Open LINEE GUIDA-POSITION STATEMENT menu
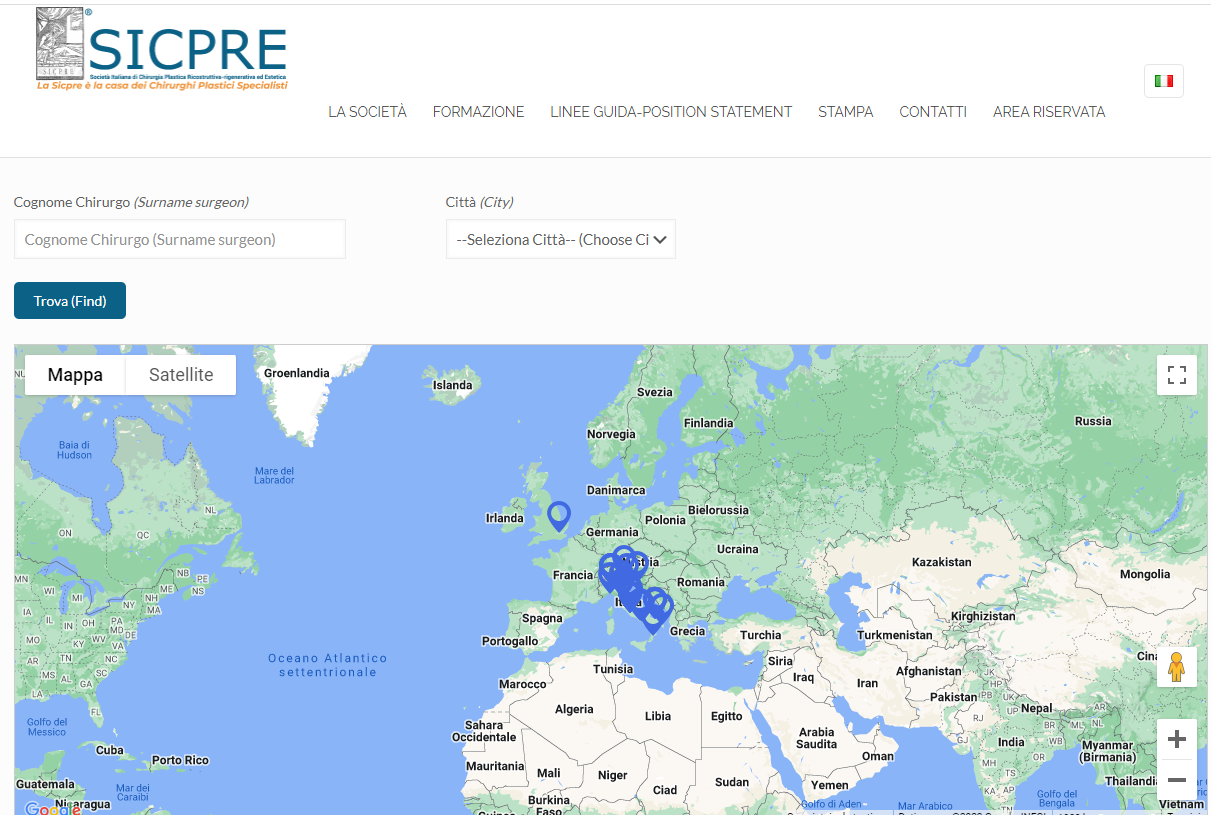The image size is (1211, 815). click(670, 112)
